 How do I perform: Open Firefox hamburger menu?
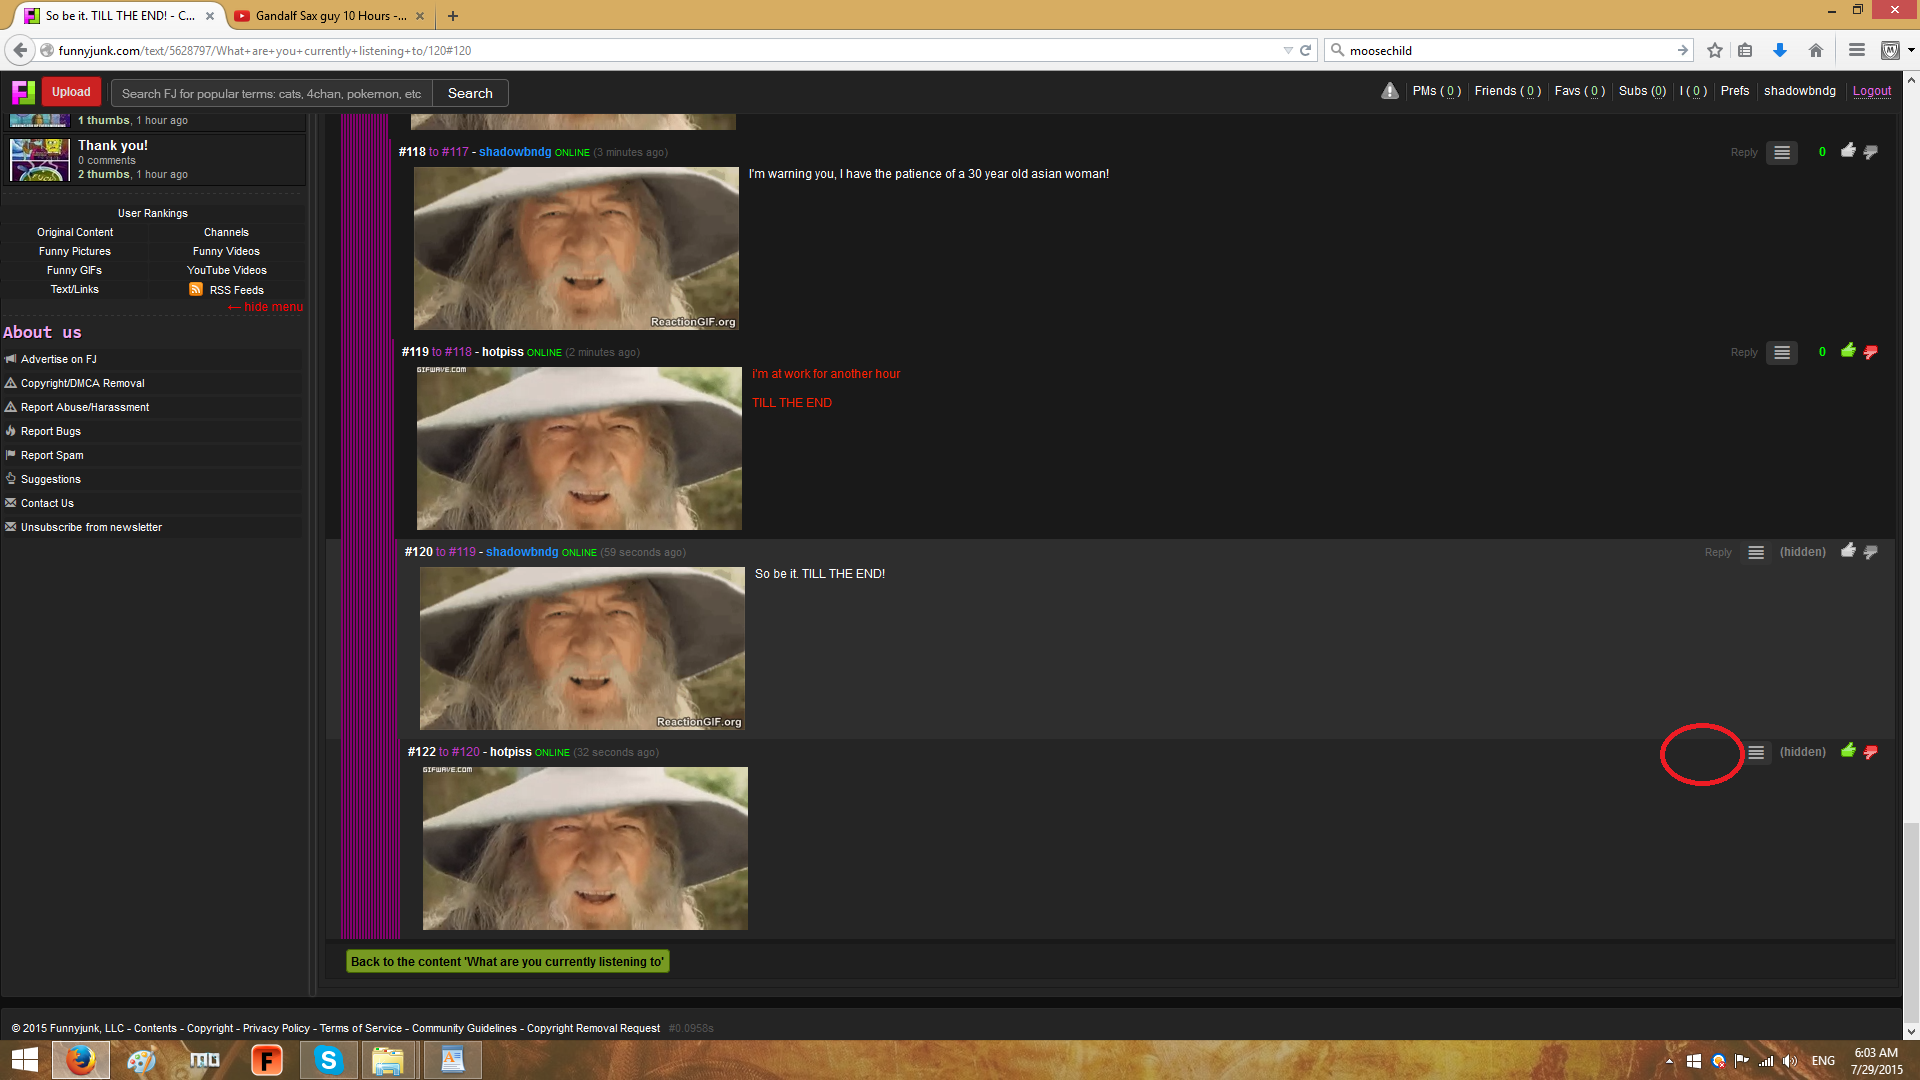click(x=1856, y=50)
